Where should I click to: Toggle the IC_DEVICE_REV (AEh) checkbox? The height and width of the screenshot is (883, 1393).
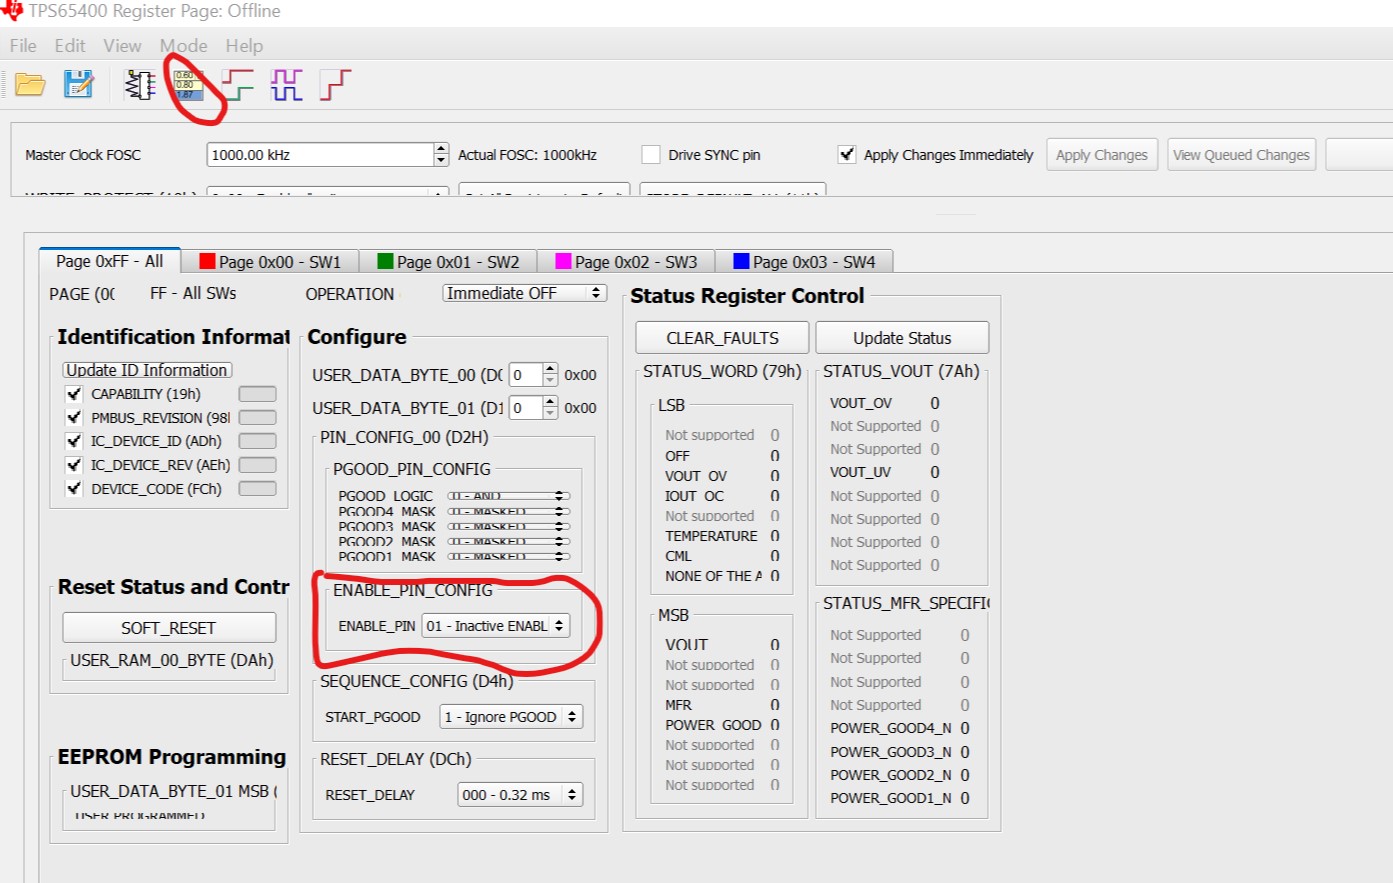(x=74, y=465)
